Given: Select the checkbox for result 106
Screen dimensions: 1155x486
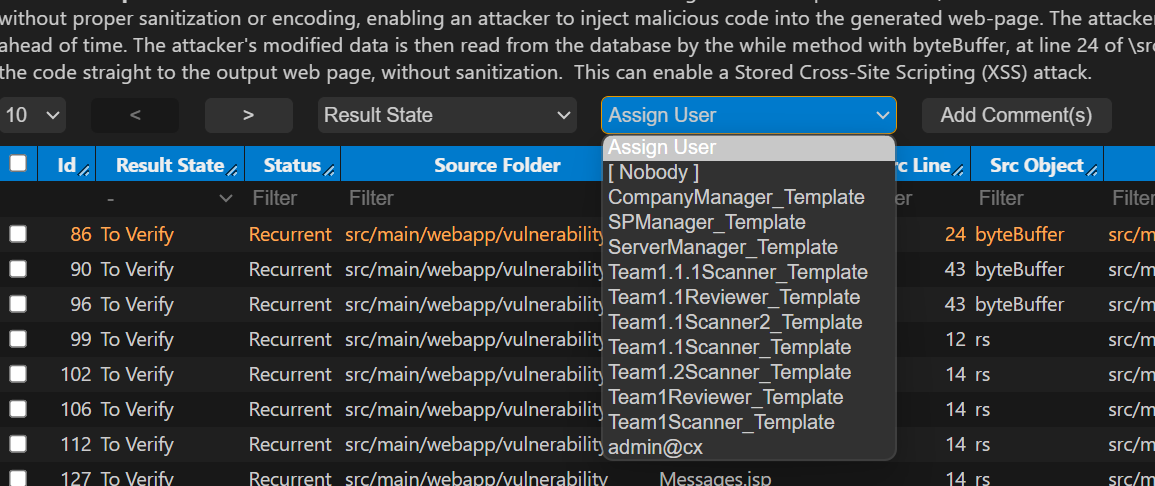Looking at the screenshot, I should tap(18, 409).
